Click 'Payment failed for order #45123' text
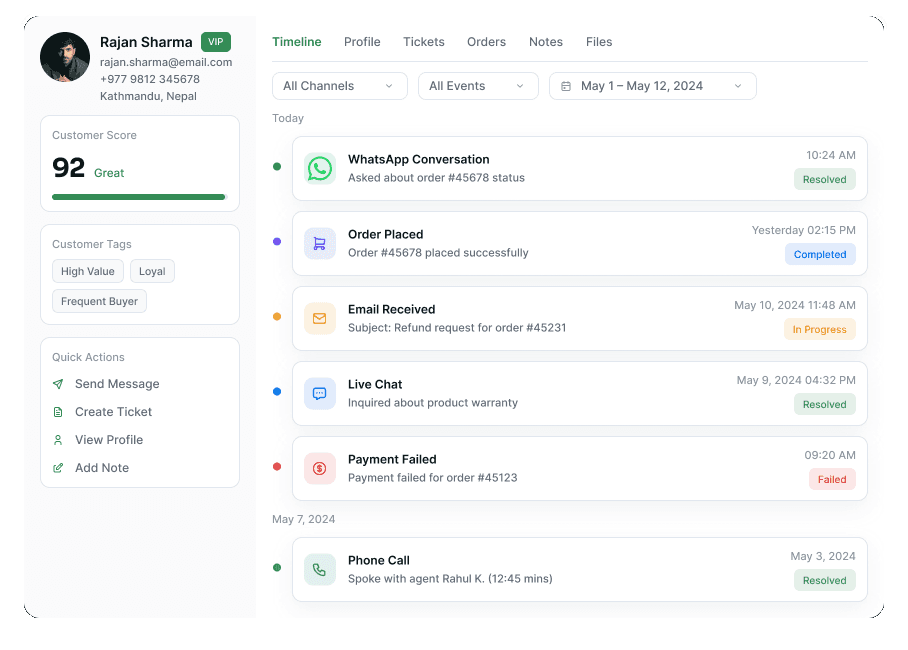908x650 pixels. point(433,477)
